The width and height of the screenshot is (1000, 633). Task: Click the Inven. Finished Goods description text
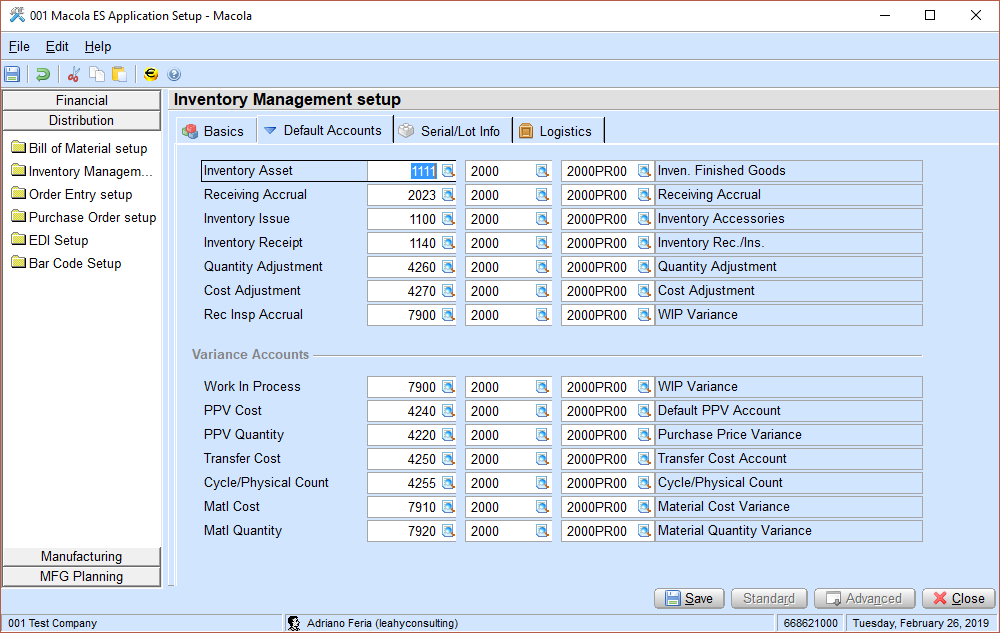[x=721, y=171]
